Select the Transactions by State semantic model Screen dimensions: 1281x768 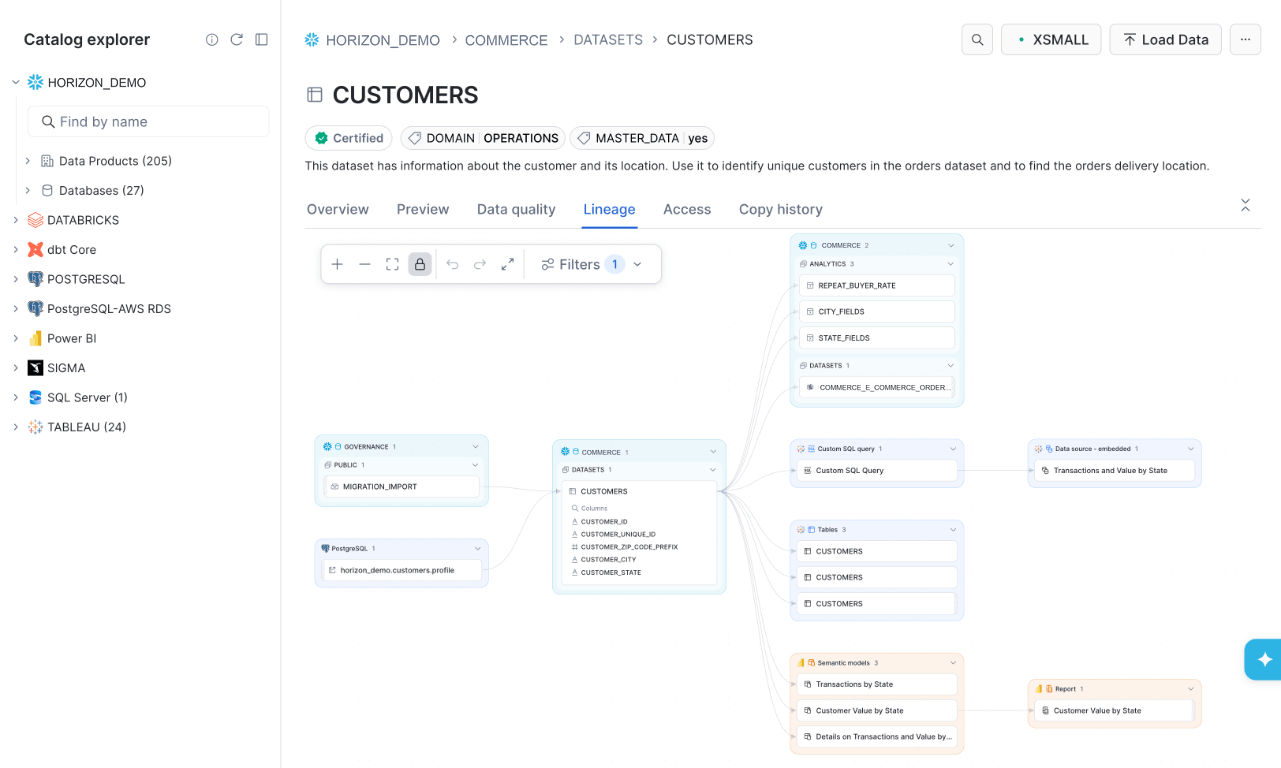pyautogui.click(x=878, y=685)
